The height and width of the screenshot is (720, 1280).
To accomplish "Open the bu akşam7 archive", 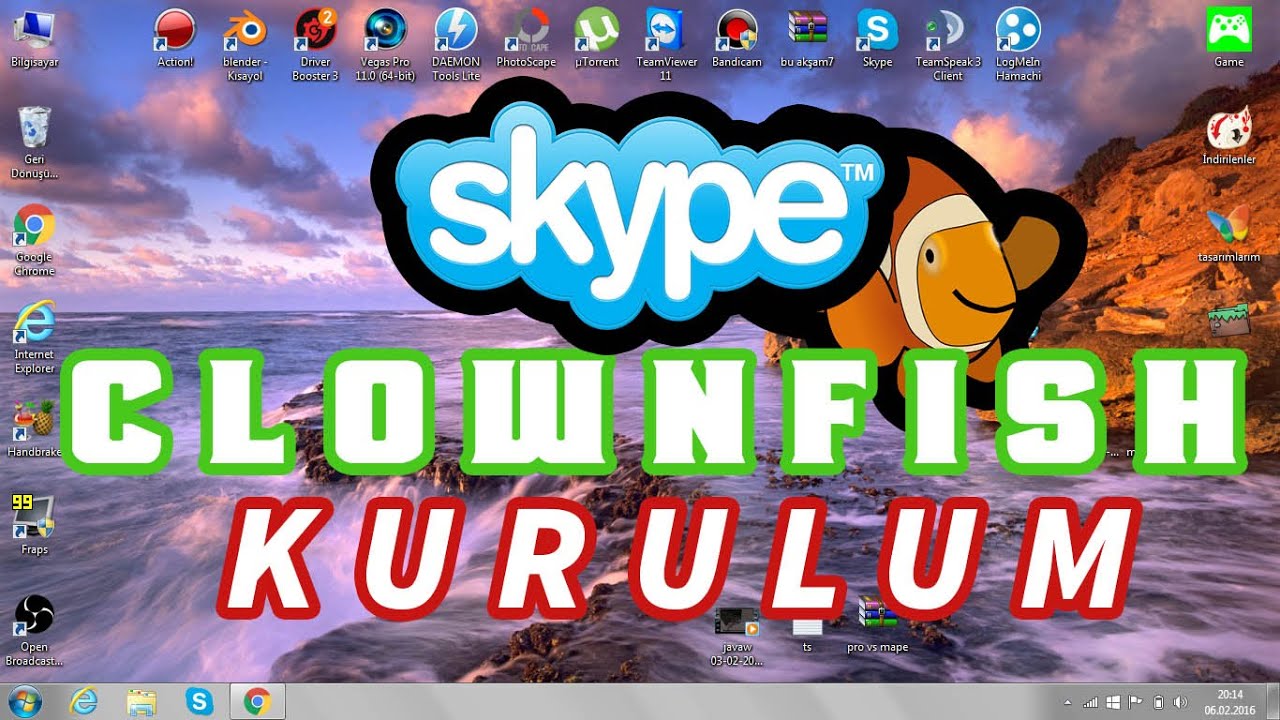I will (x=807, y=38).
